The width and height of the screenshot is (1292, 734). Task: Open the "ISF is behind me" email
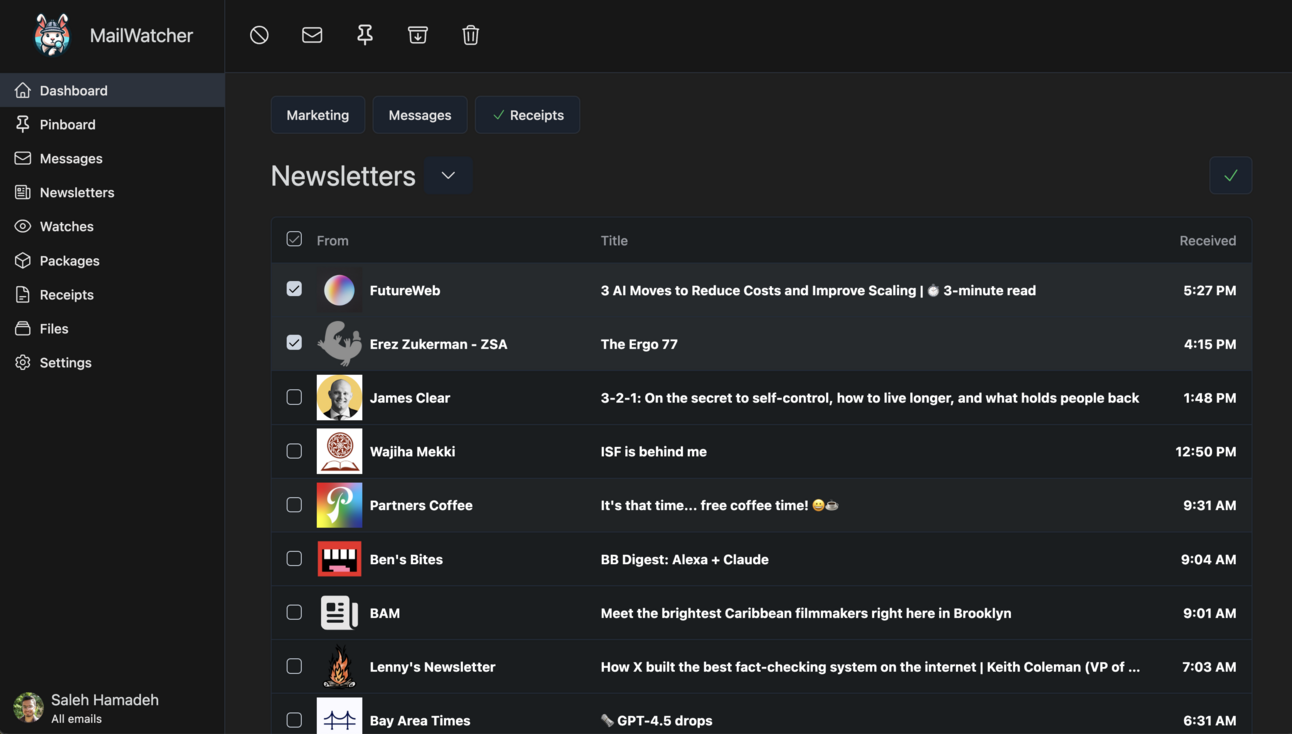(654, 452)
